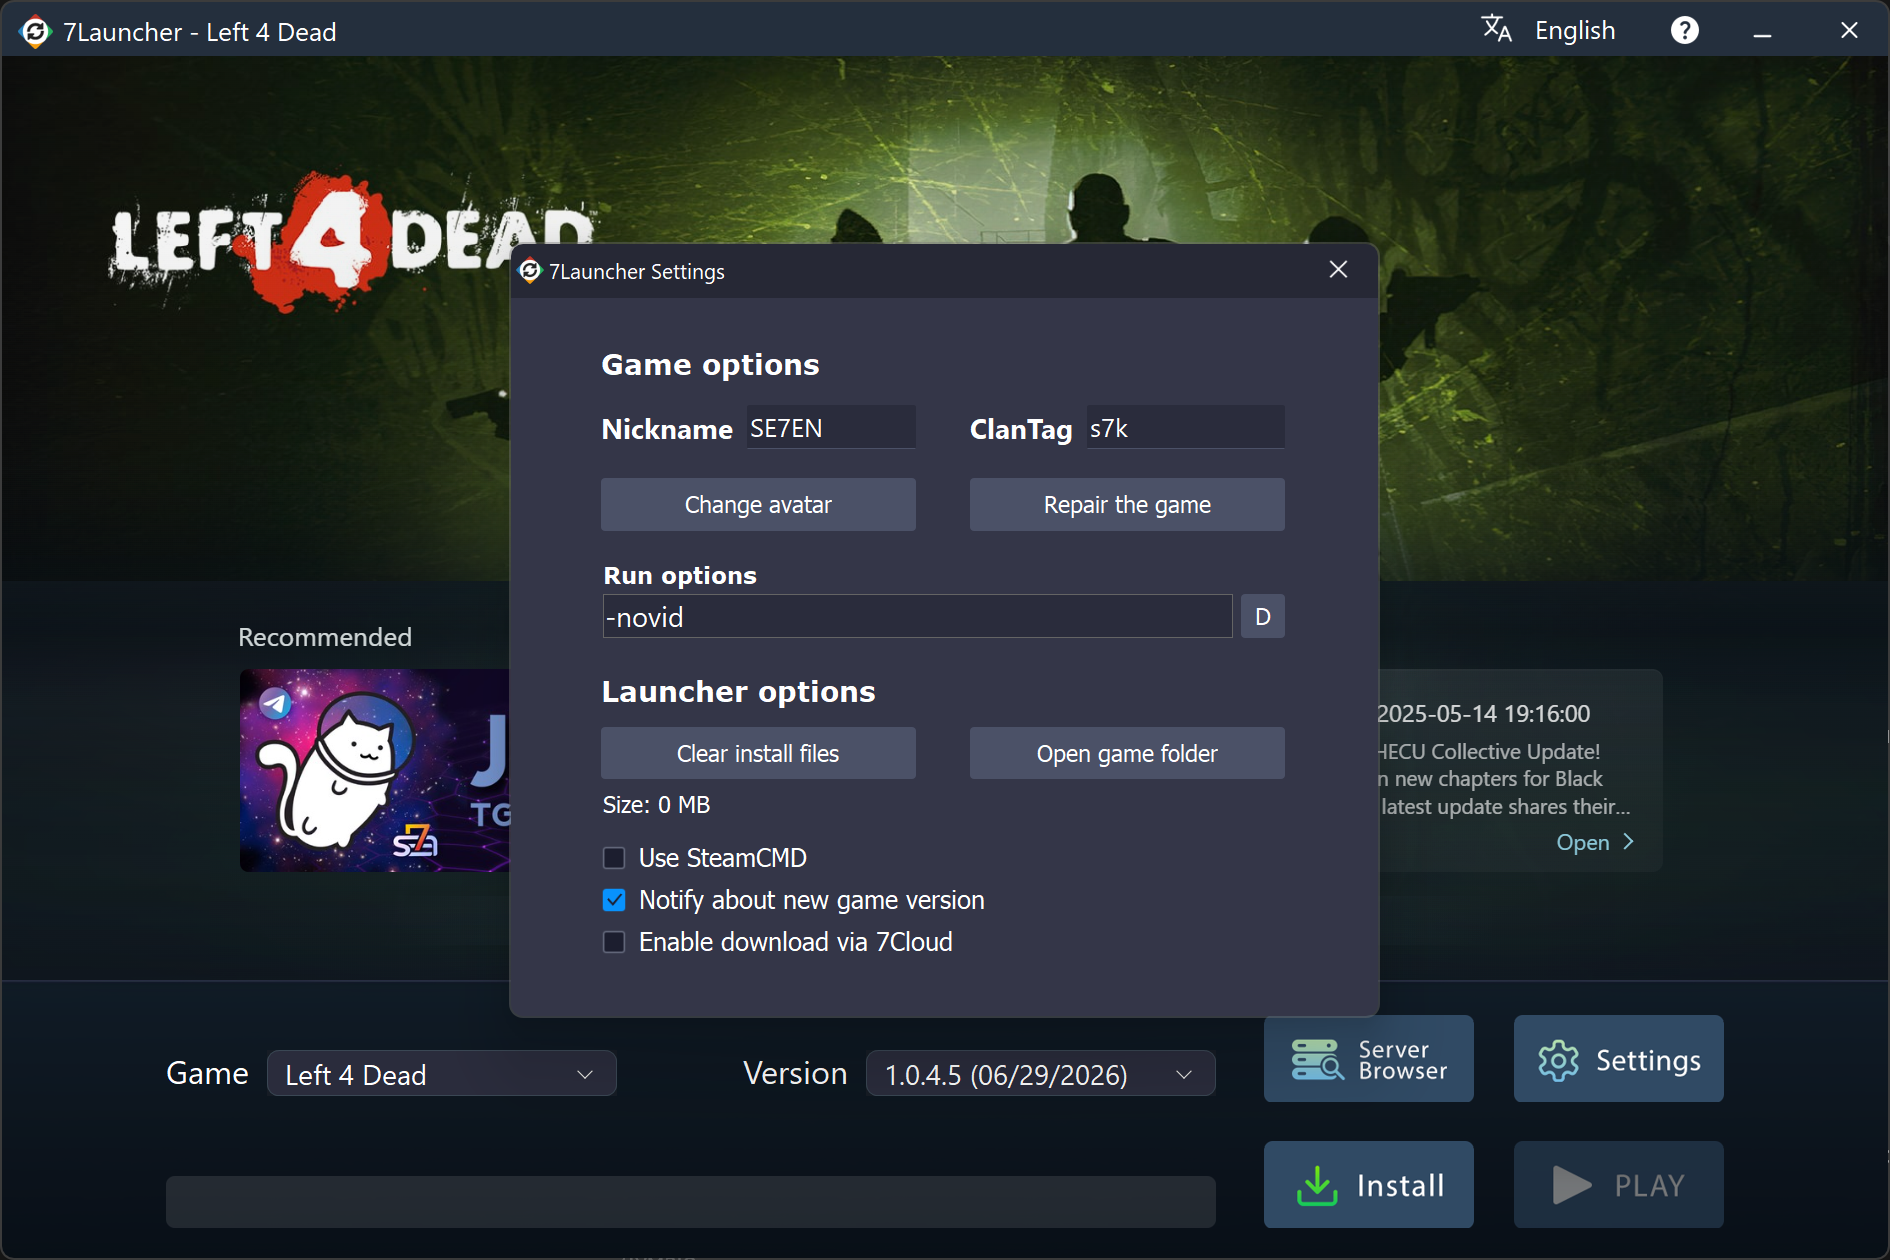The image size is (1890, 1260).
Task: Click the Left 4 Dead game logo
Action: point(352,241)
